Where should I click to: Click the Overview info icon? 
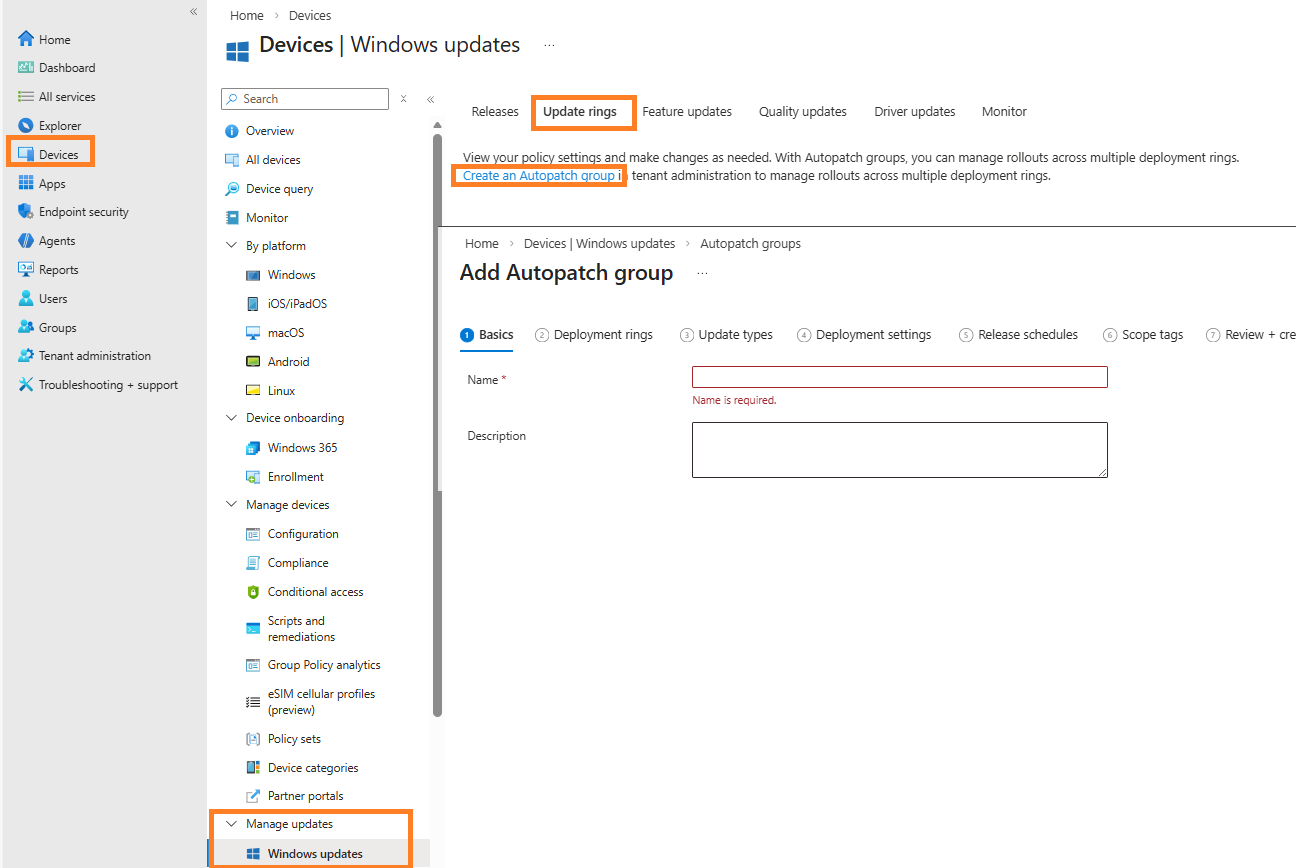click(x=232, y=131)
